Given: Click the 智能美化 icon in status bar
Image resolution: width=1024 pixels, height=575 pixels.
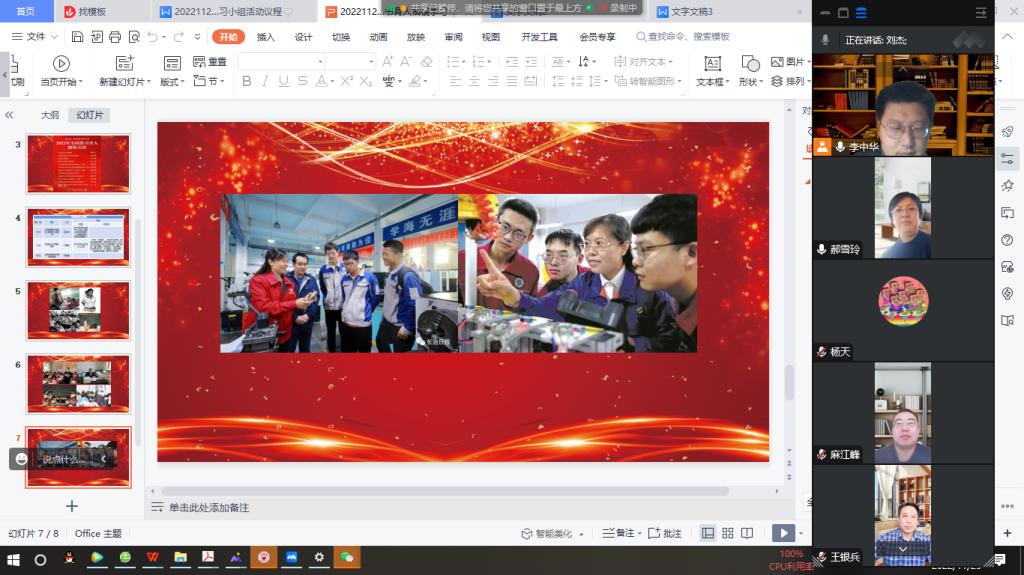Looking at the screenshot, I should coord(527,534).
